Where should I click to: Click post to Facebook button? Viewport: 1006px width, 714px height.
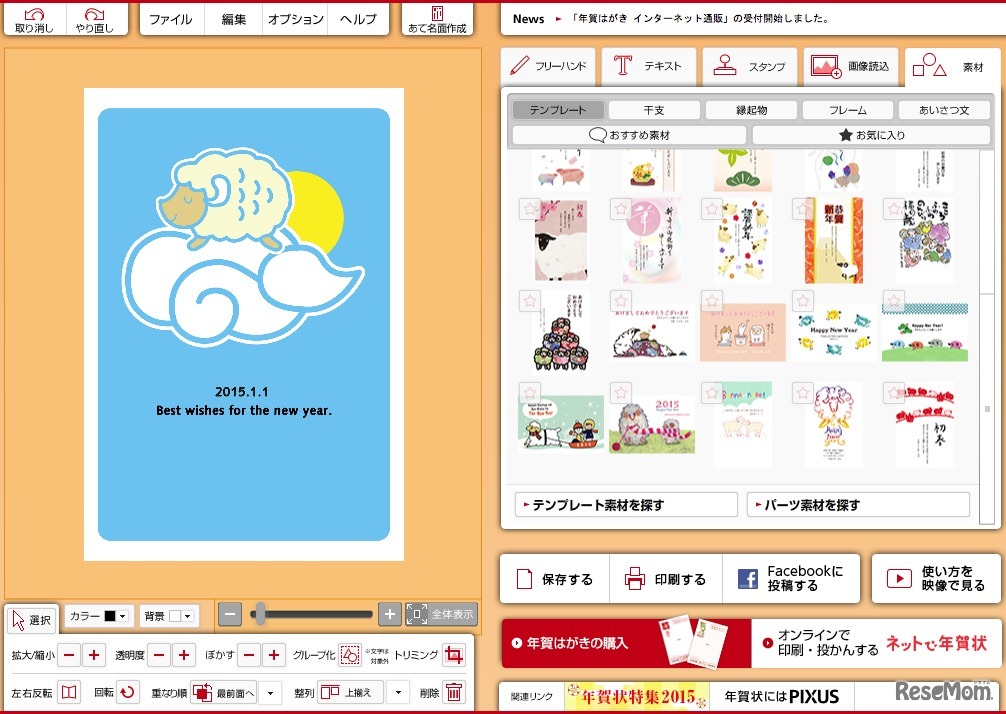[790, 579]
